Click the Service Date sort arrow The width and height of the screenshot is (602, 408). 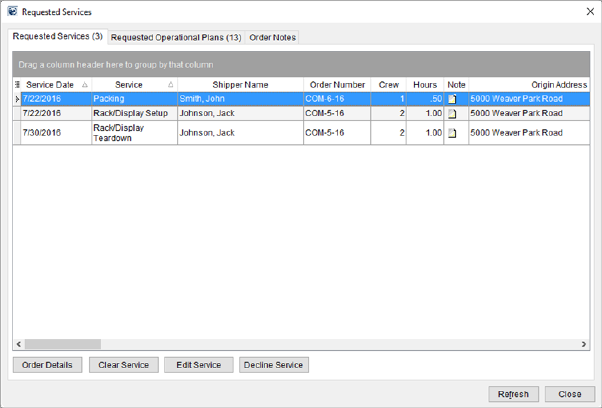84,85
